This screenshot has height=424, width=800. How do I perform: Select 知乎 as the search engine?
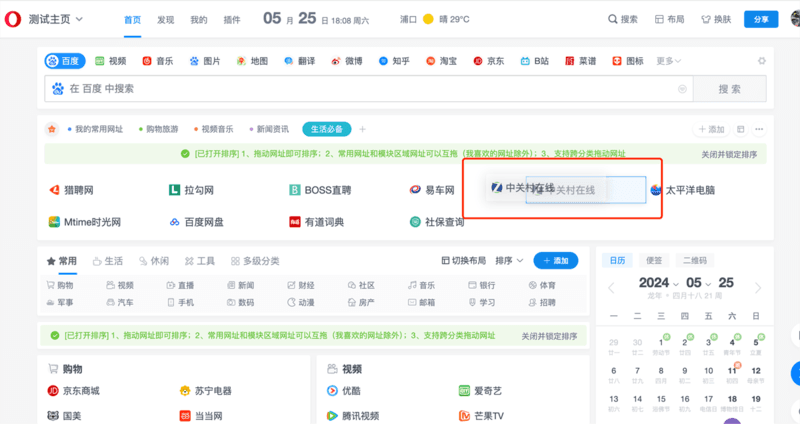398,61
